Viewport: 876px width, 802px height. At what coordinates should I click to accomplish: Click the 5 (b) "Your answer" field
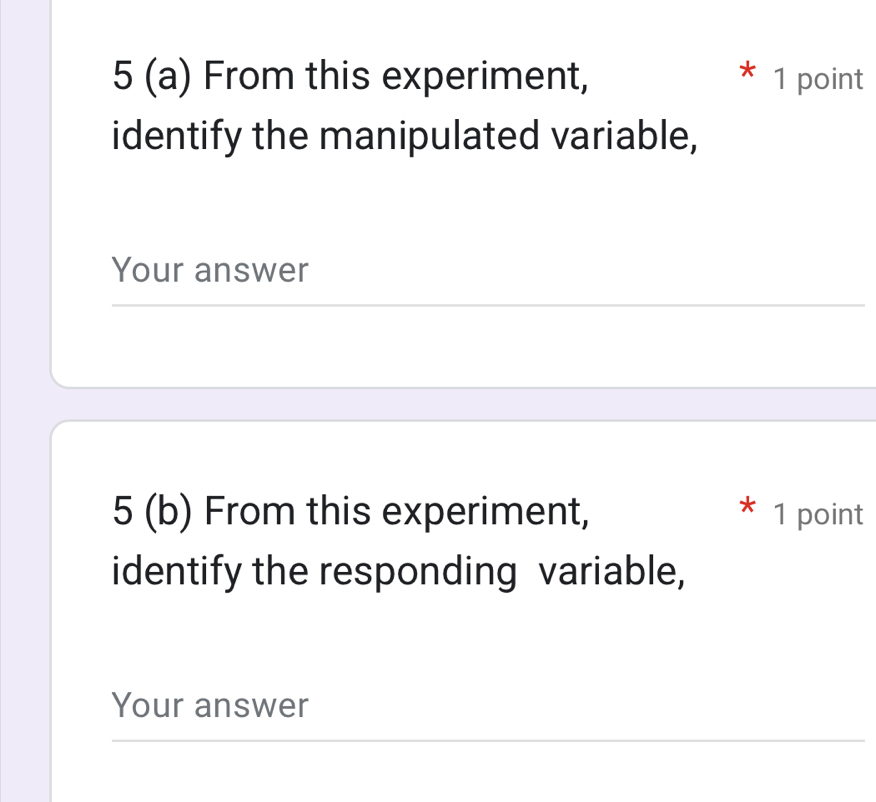click(x=487, y=707)
